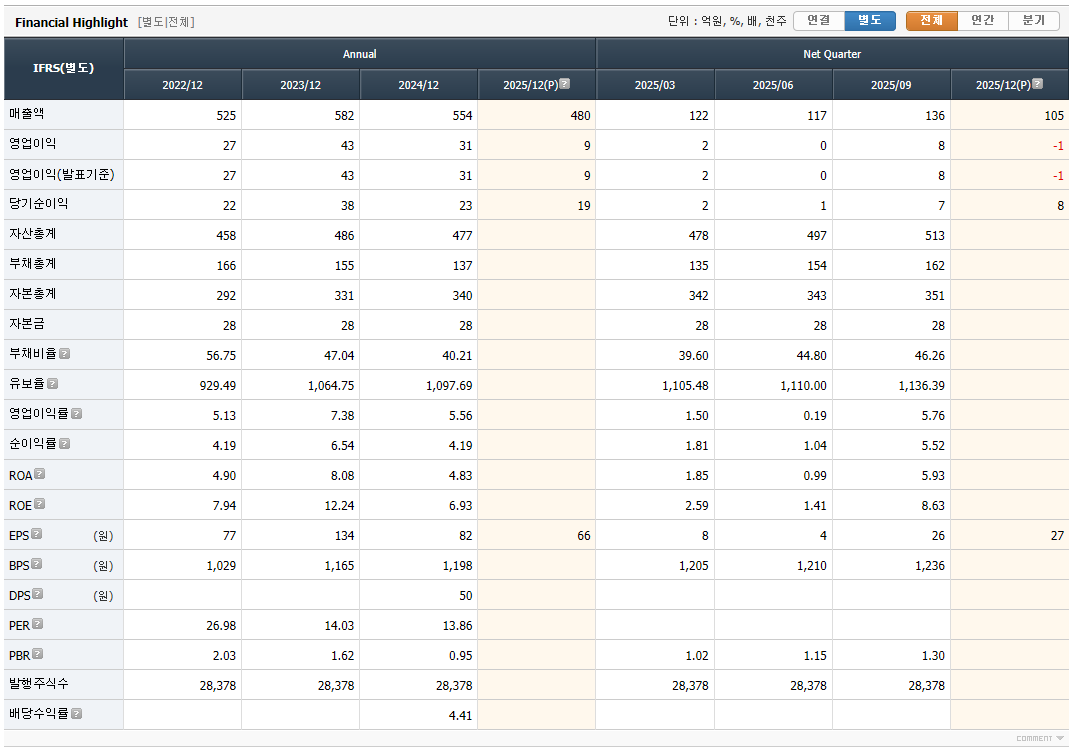The image size is (1079, 751).
Task: Click DPS value 50 for 2024/12
Action: tap(466, 595)
